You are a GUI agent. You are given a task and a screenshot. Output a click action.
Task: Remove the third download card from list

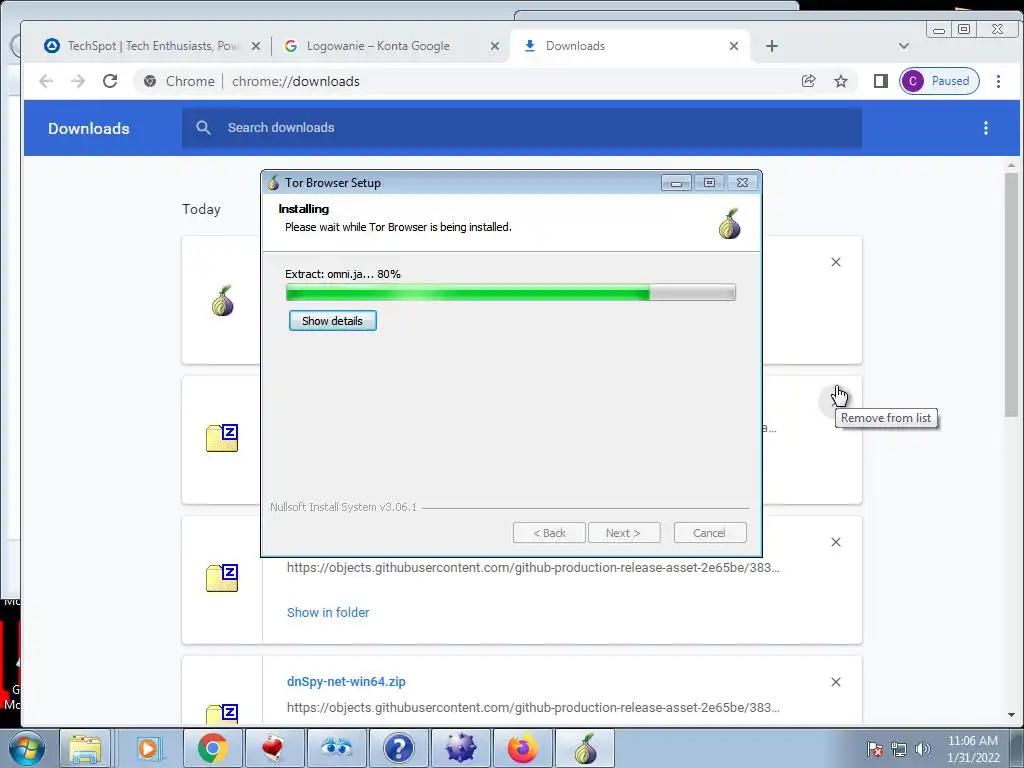tap(836, 542)
